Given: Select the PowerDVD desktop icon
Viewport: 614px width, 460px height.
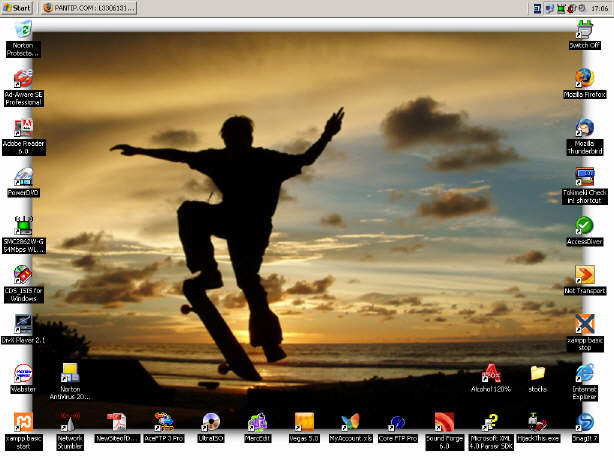Looking at the screenshot, I should [x=23, y=182].
